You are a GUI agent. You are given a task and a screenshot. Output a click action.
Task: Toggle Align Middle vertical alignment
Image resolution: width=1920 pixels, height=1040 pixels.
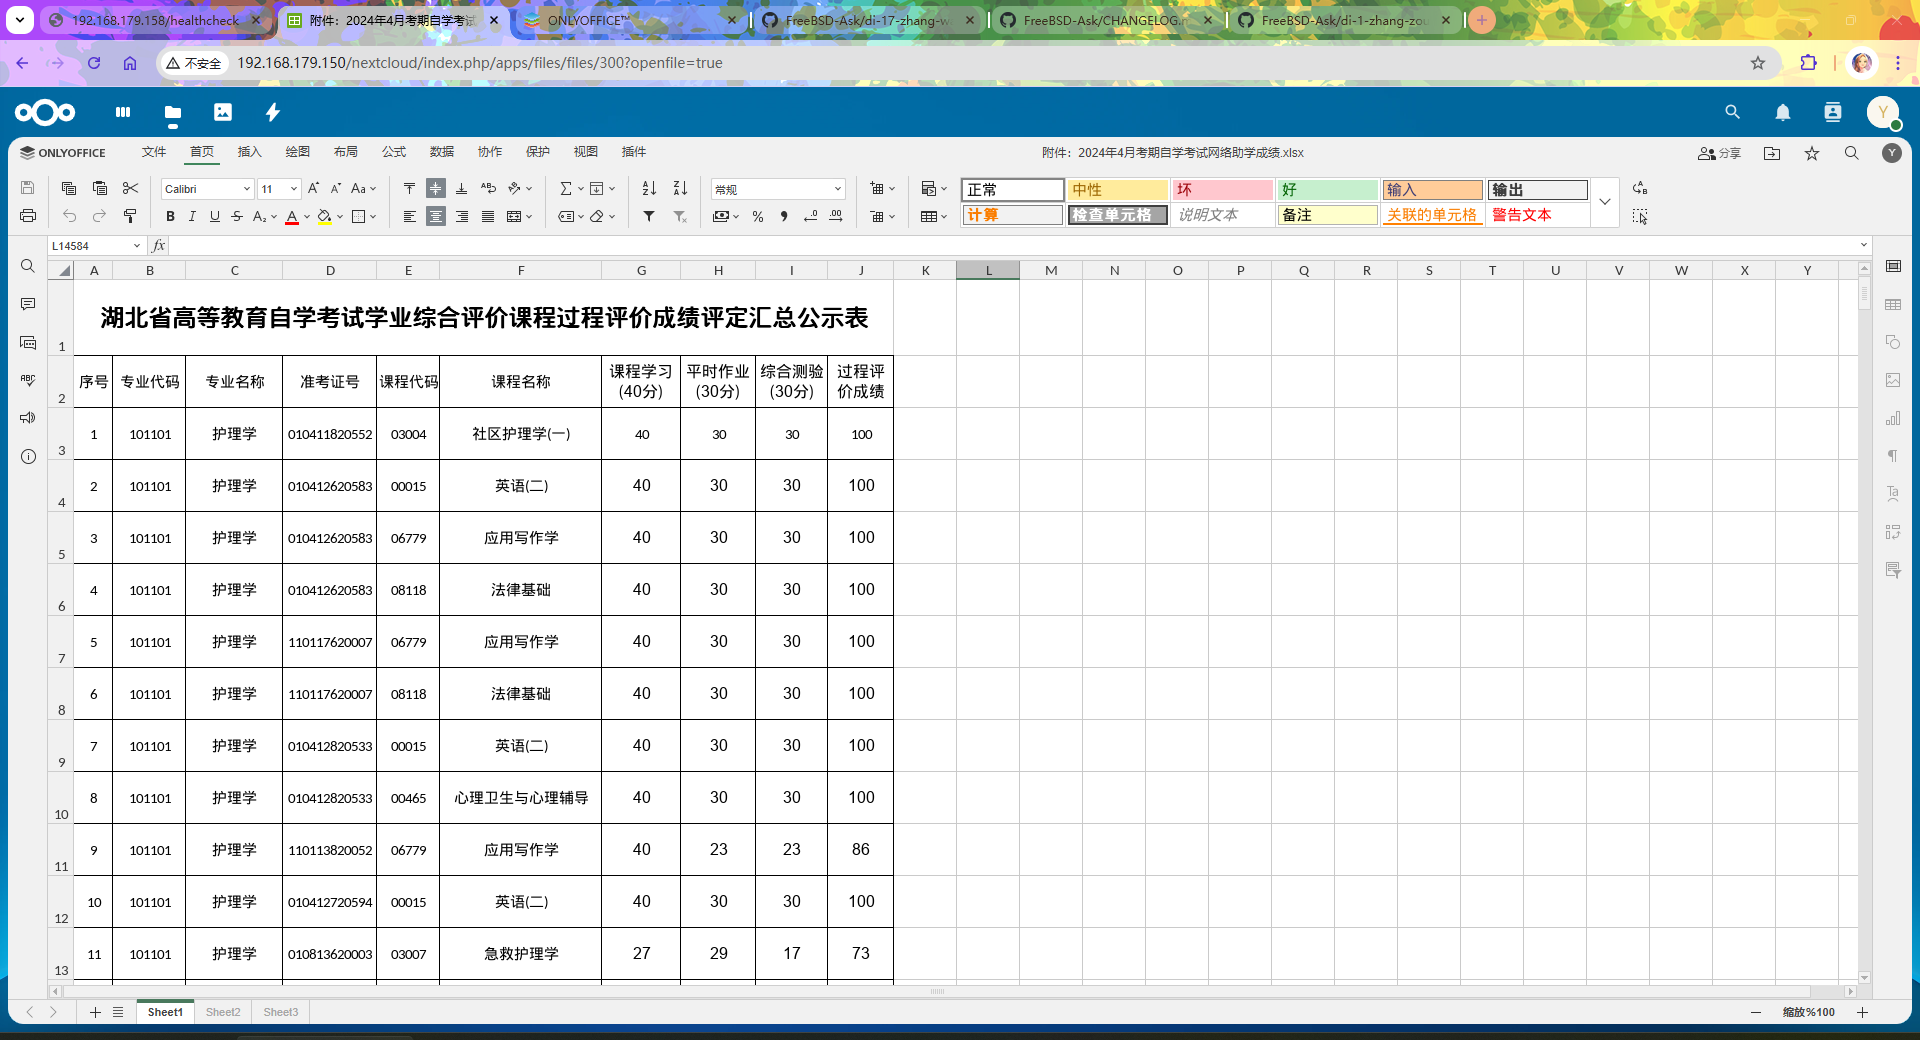[x=436, y=188]
